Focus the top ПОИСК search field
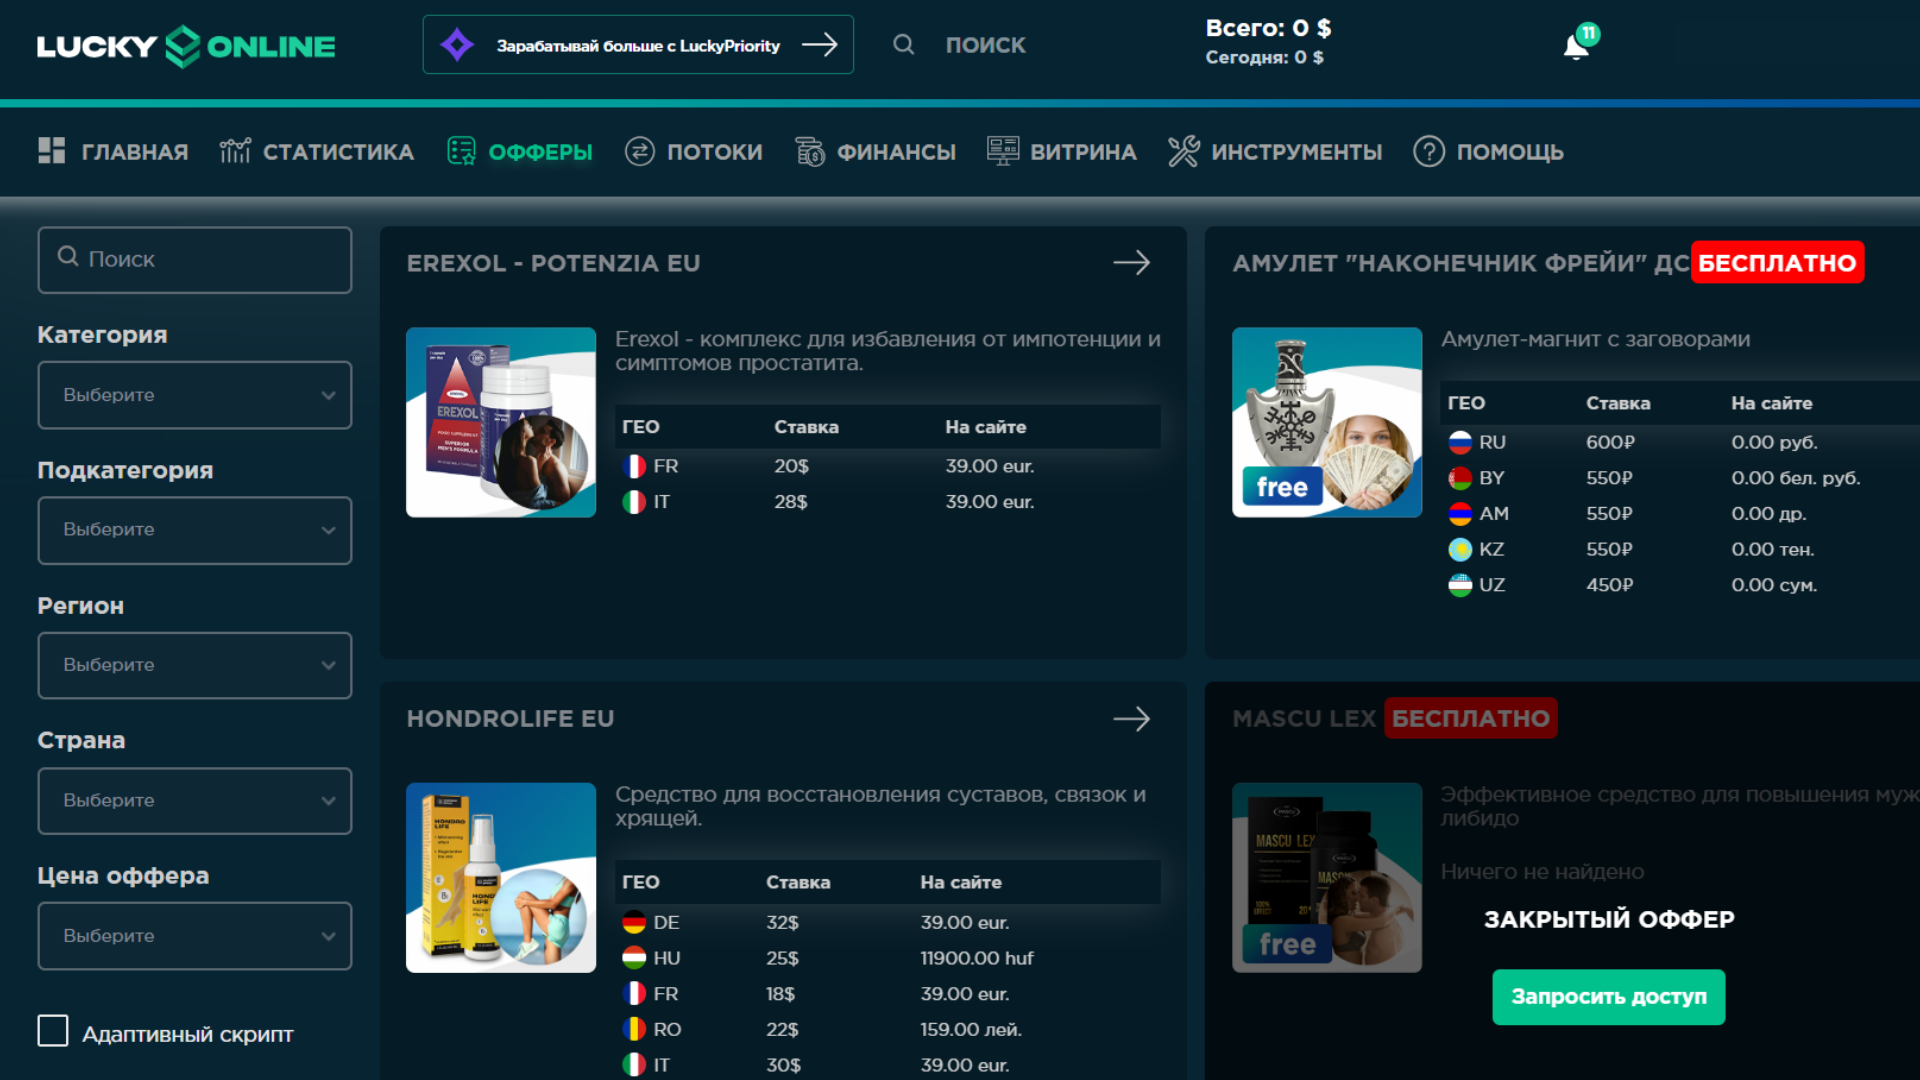Viewport: 1920px width, 1080px height. [985, 45]
